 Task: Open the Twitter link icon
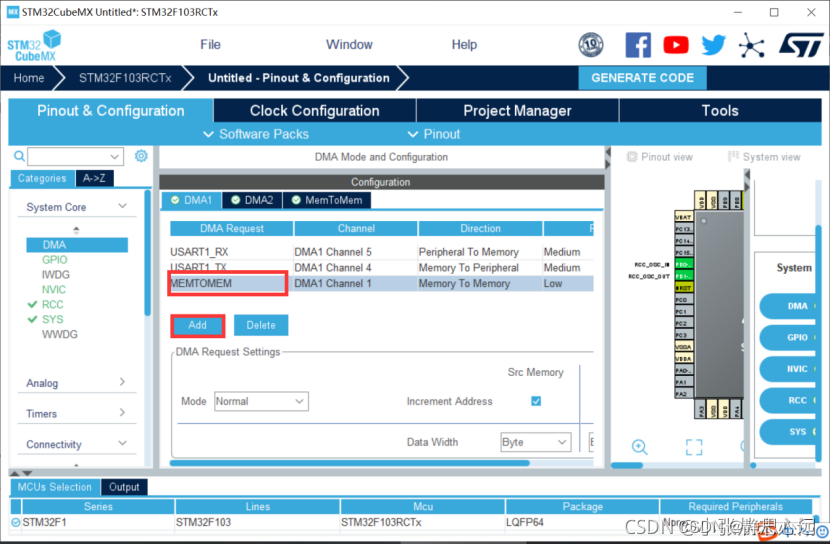[714, 45]
